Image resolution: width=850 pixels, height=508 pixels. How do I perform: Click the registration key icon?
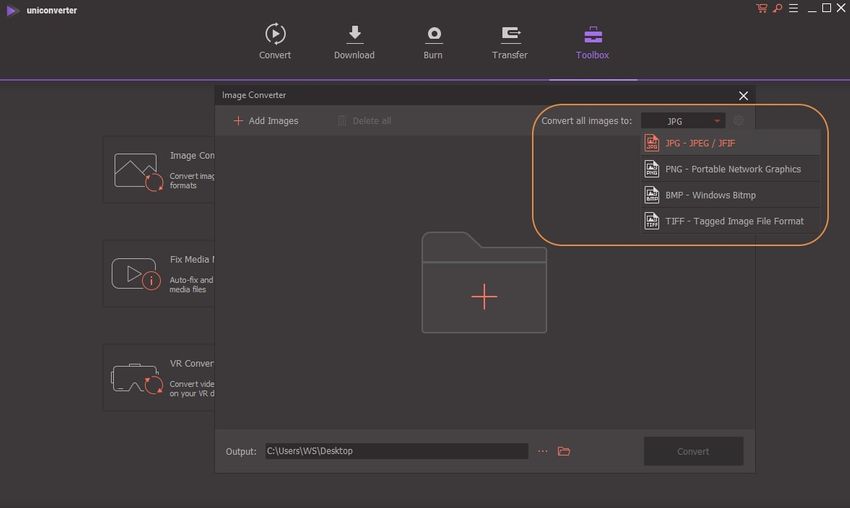pos(776,8)
